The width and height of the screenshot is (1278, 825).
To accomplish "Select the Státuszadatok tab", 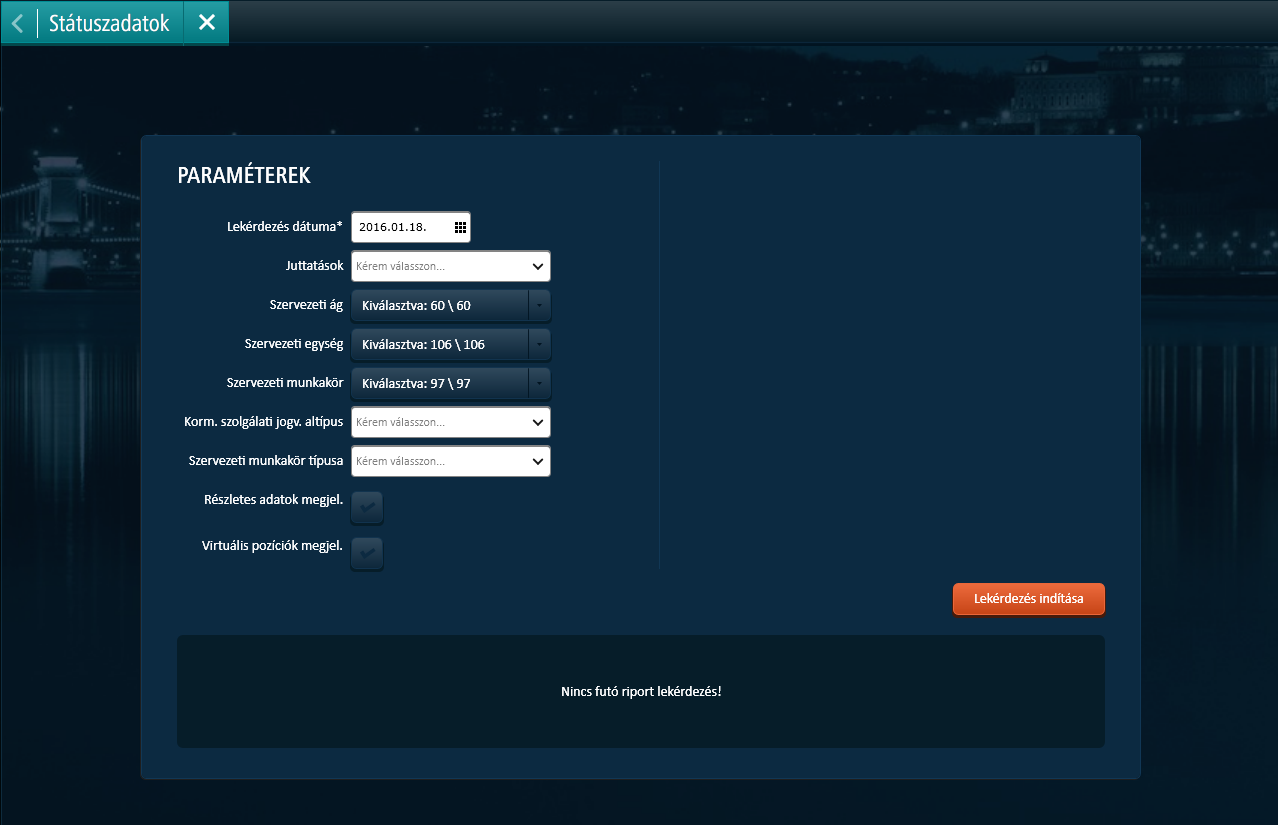I will click(109, 22).
